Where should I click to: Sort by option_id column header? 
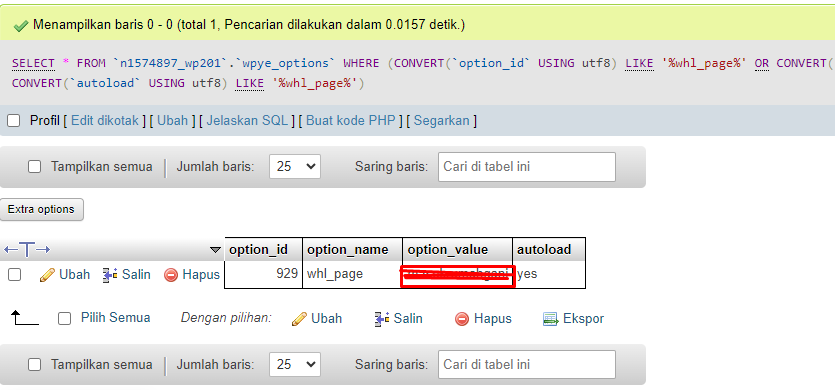click(x=258, y=249)
